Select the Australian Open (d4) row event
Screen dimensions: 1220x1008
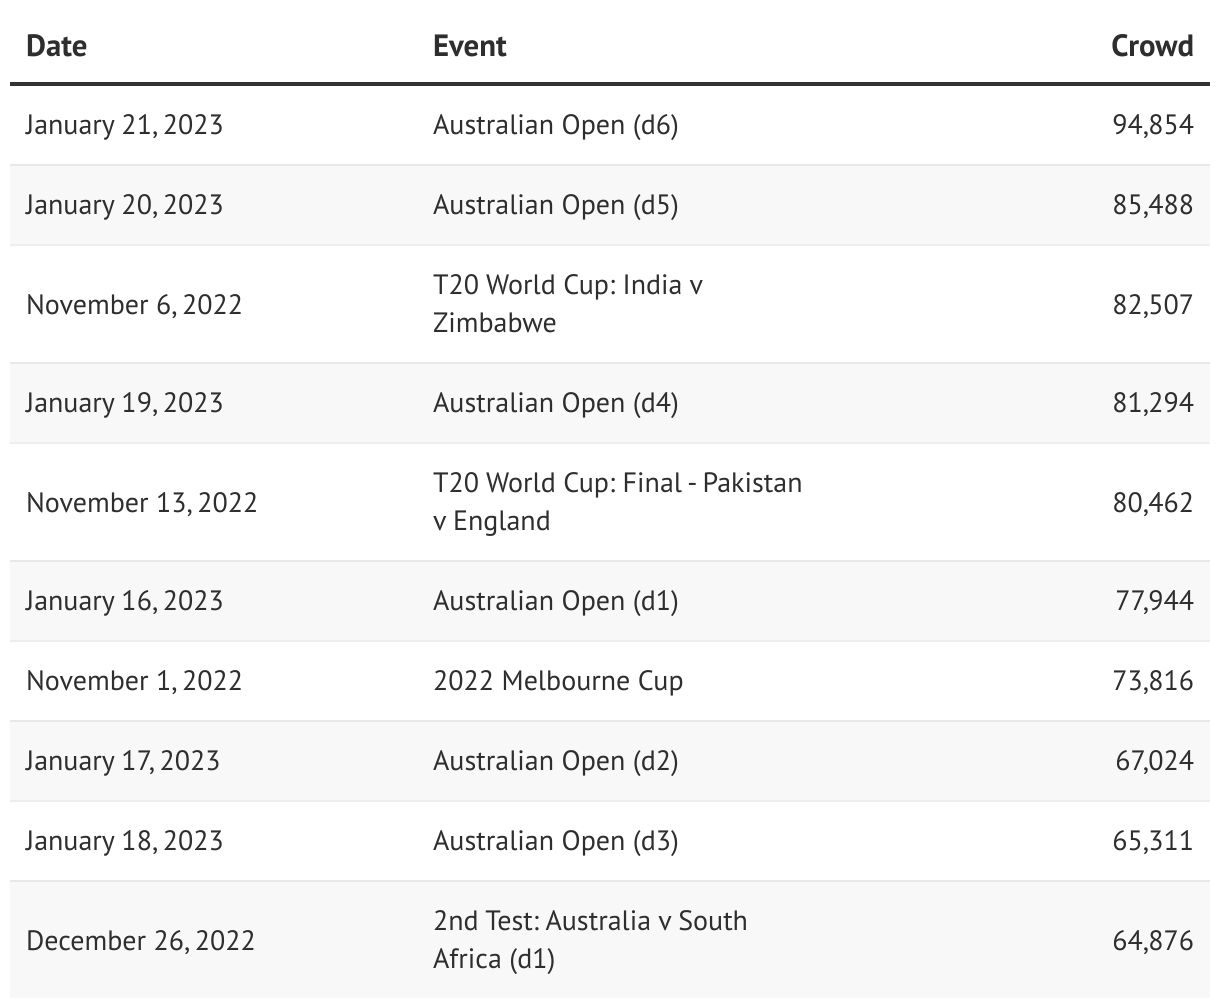coord(555,403)
